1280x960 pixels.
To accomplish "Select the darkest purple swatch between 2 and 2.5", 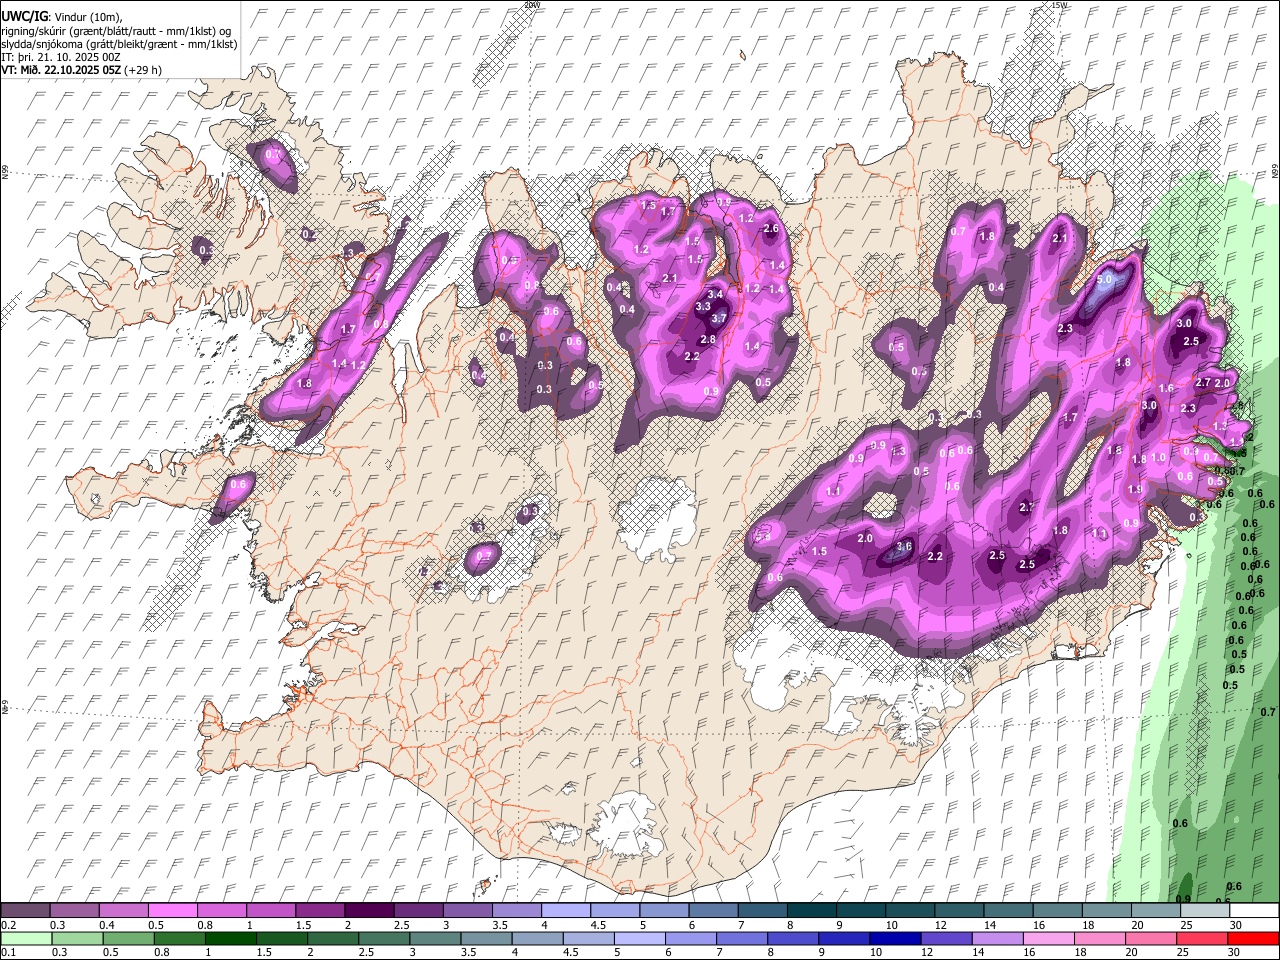I will [369, 910].
